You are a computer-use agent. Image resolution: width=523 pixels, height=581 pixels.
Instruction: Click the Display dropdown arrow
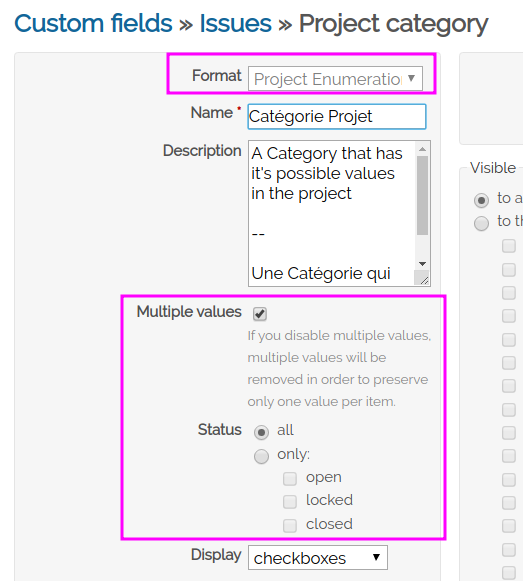click(377, 557)
